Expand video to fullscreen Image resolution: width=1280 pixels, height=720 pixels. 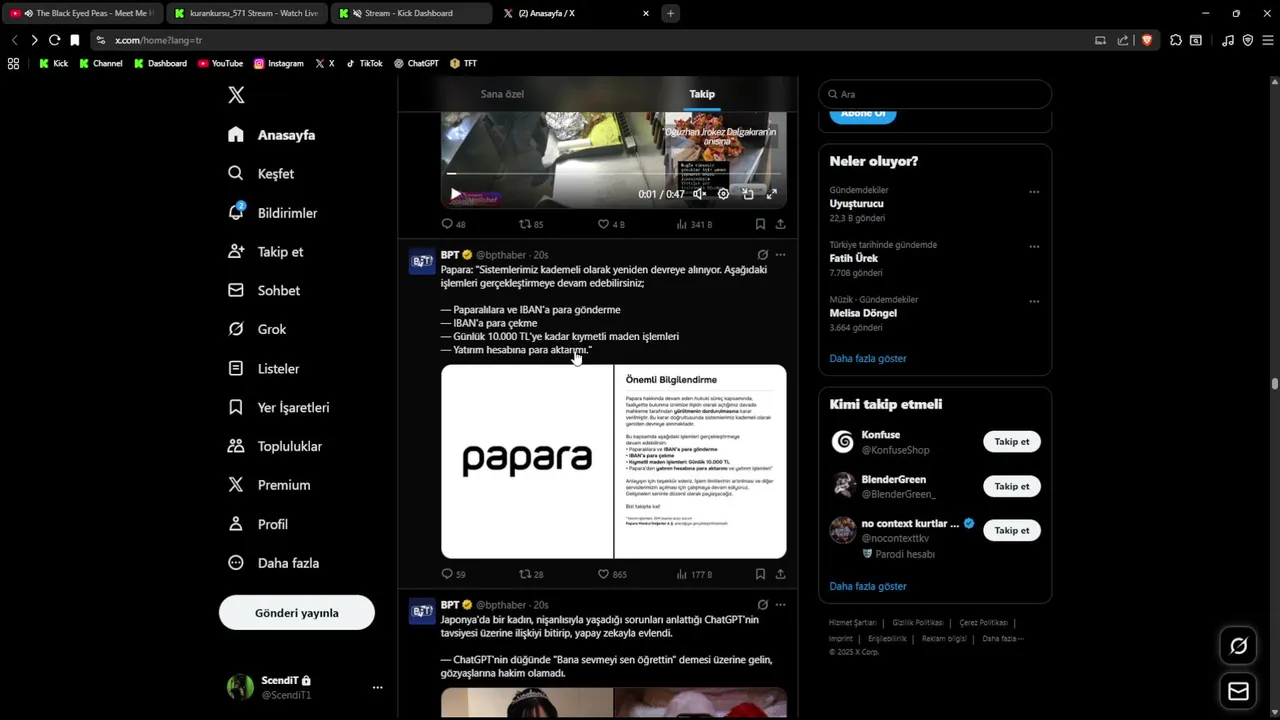point(771,194)
